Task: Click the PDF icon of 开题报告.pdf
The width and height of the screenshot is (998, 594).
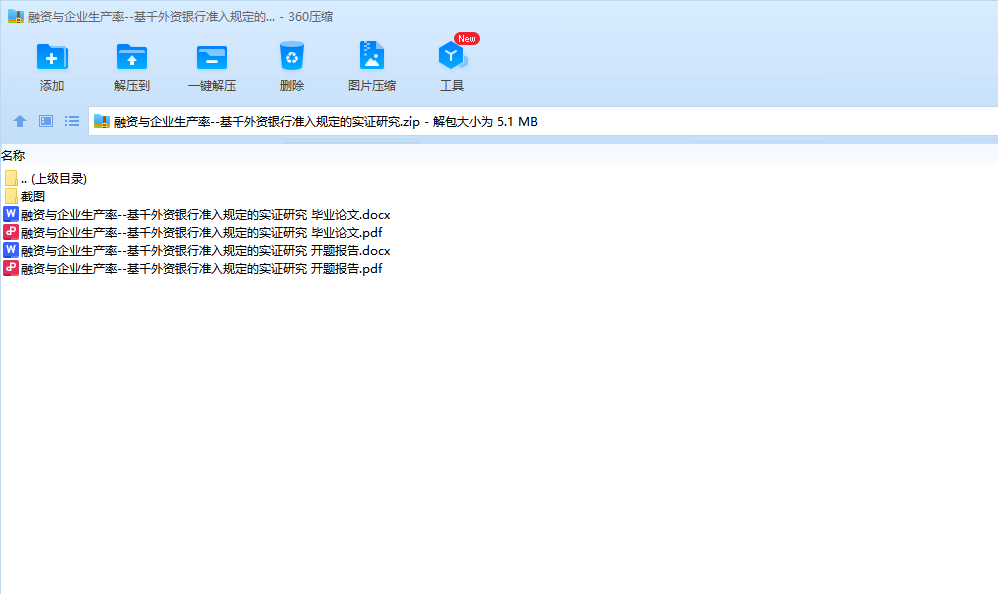Action: point(11,267)
